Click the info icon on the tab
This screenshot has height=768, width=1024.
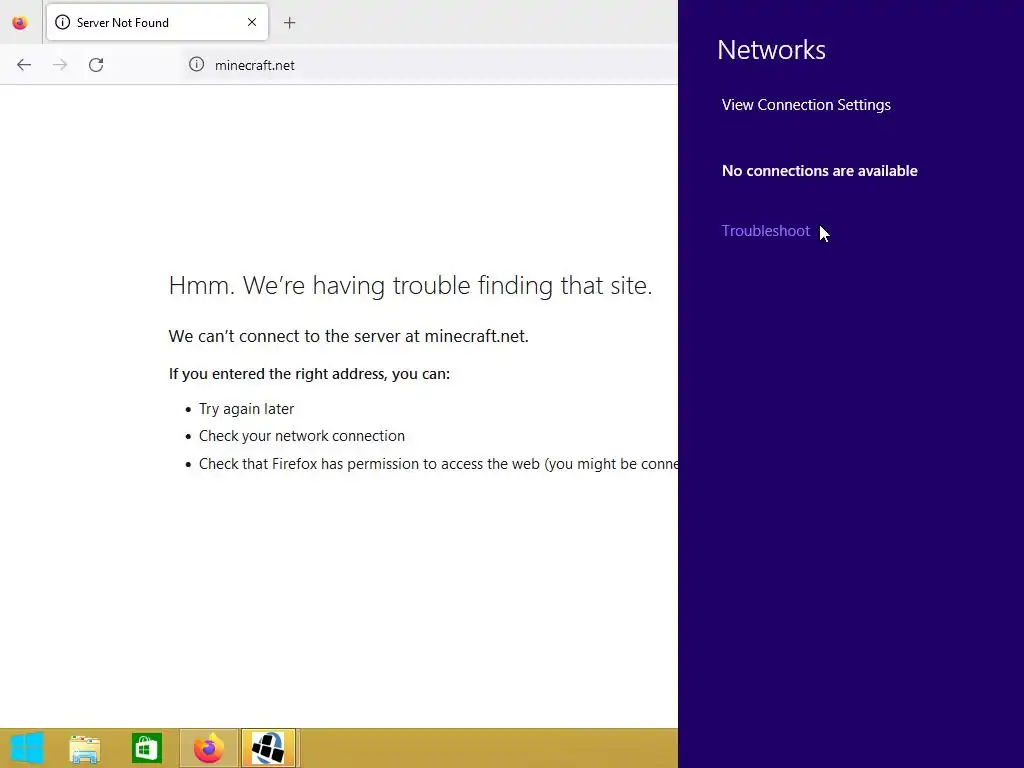(x=62, y=22)
